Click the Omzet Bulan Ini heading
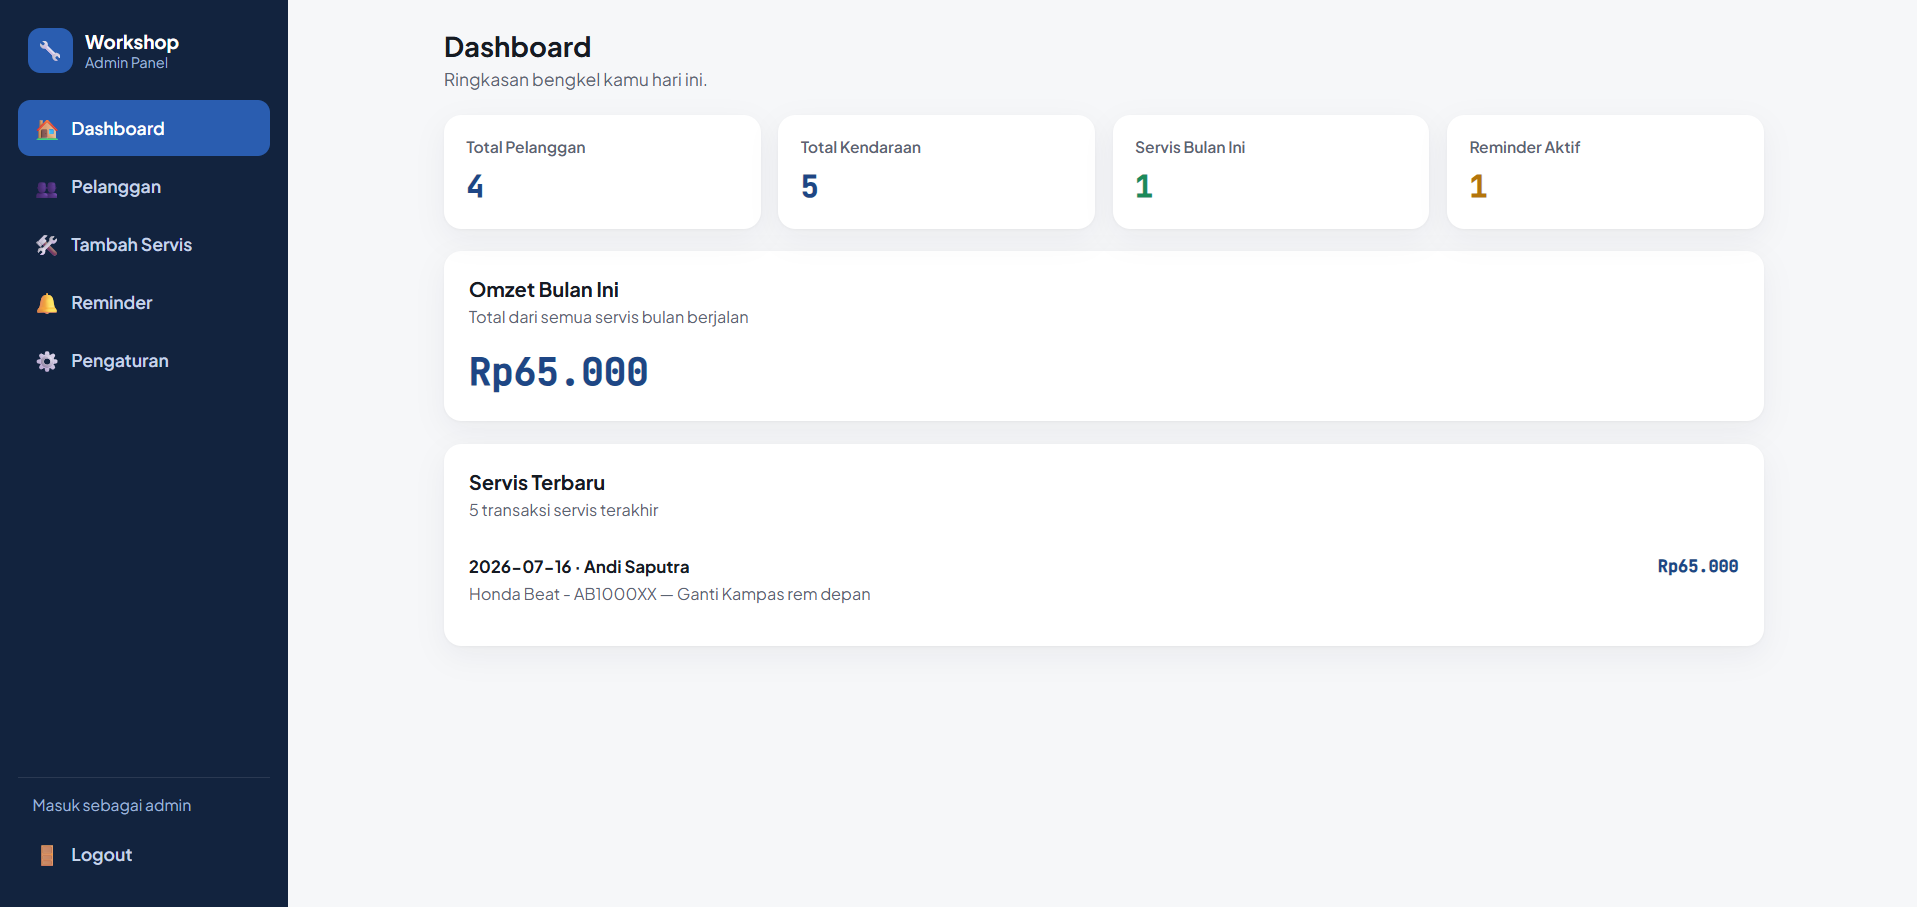Screen dimensions: 1917x907 pyautogui.click(x=544, y=290)
